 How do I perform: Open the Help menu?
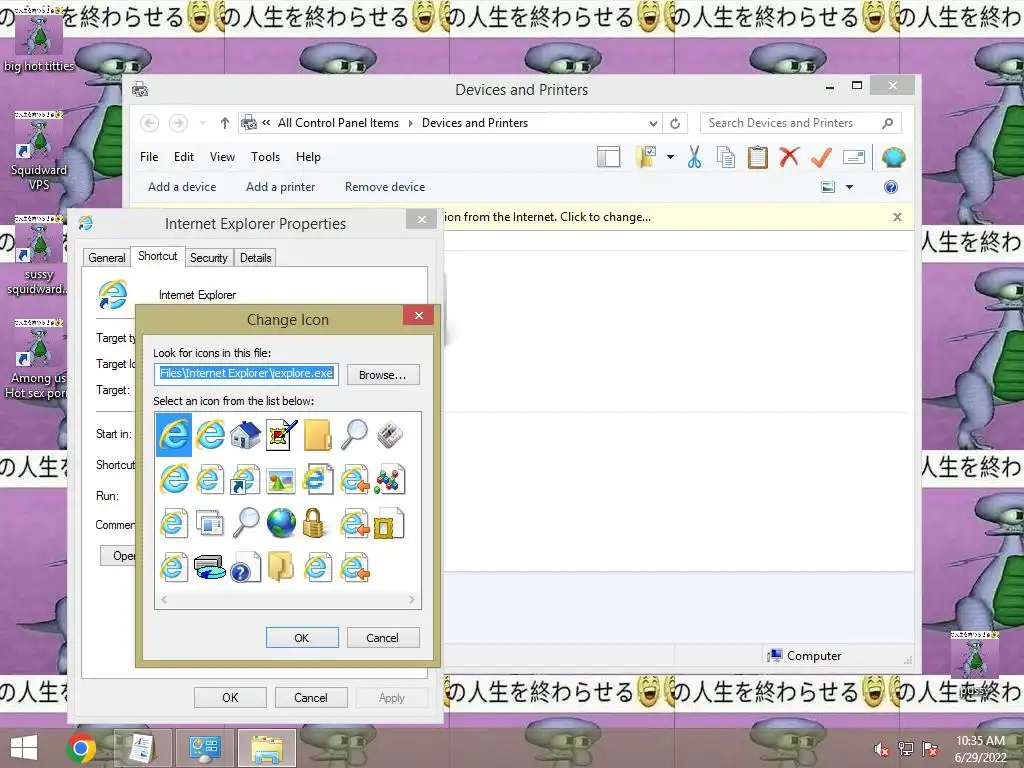pyautogui.click(x=308, y=157)
